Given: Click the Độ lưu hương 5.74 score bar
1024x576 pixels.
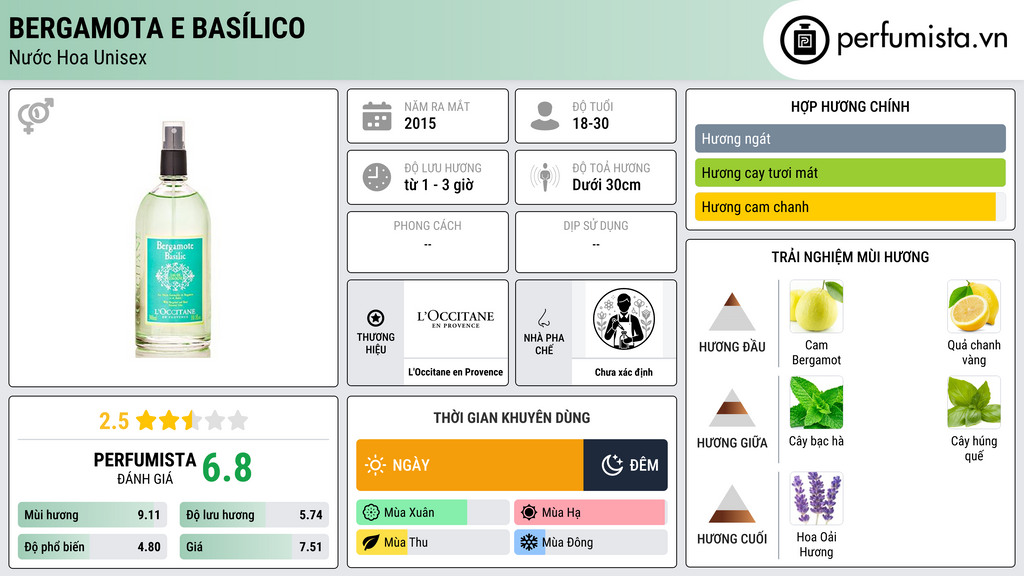Looking at the screenshot, I should 254,515.
